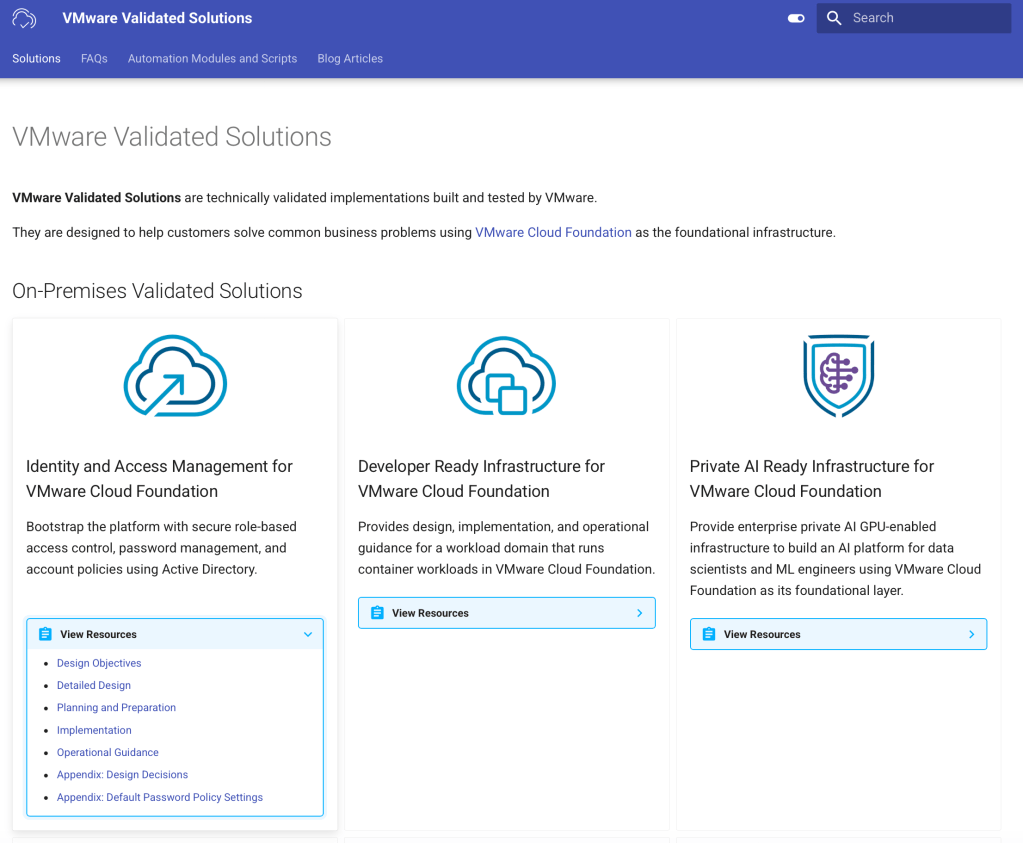Click clipboard icon in Developer Ready View Resources

(377, 613)
